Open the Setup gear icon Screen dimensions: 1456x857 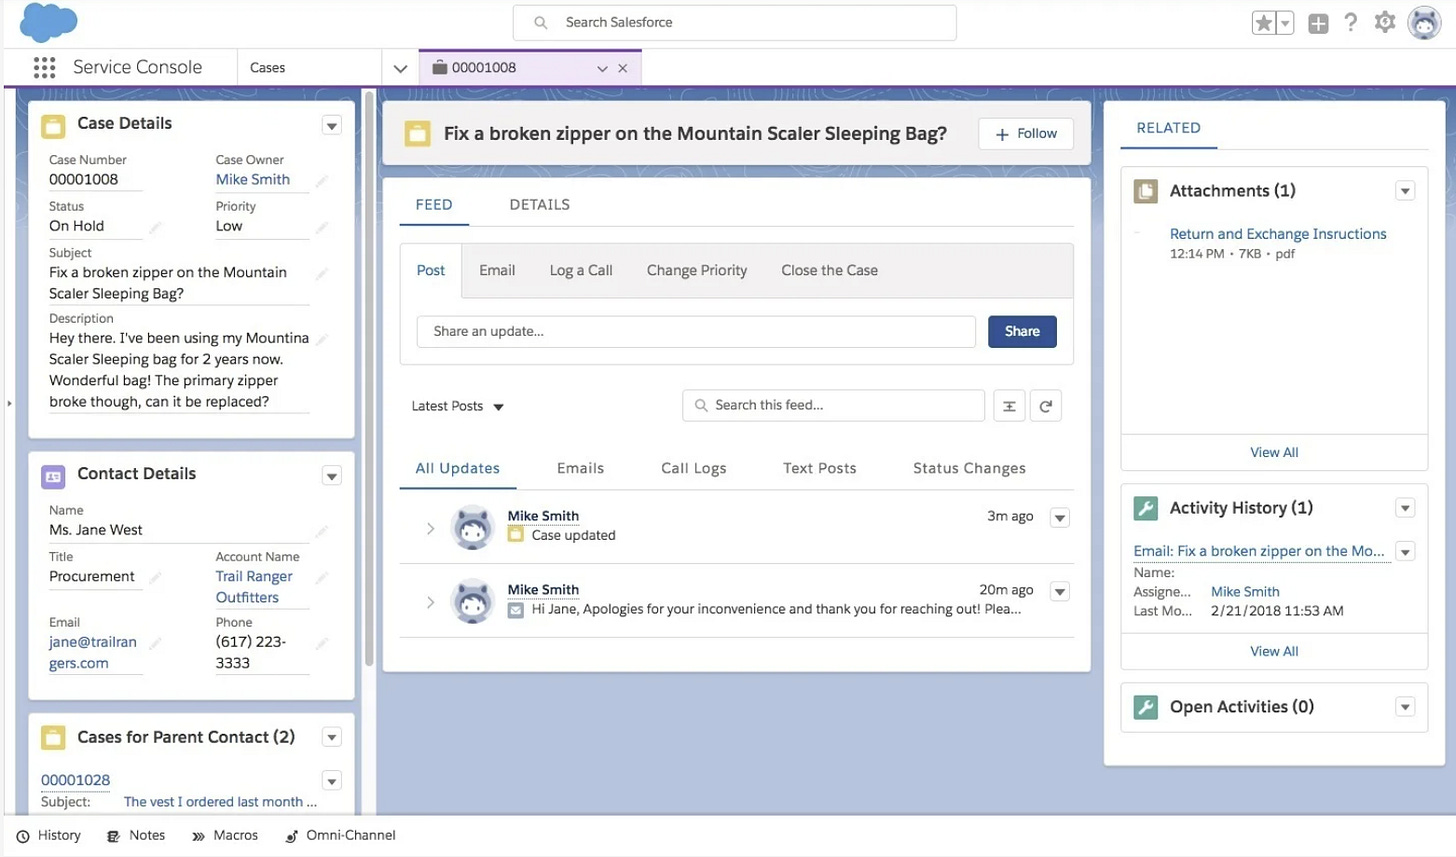coord(1385,22)
